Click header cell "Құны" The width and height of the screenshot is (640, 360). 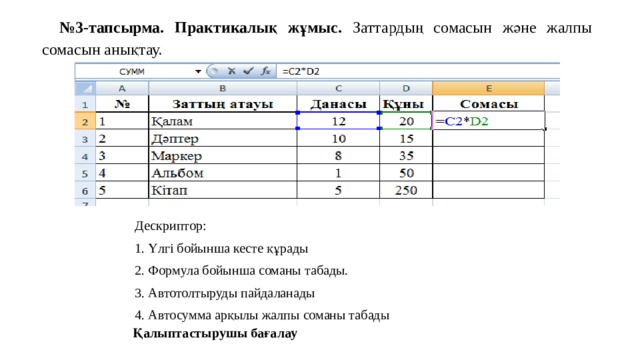(x=406, y=104)
